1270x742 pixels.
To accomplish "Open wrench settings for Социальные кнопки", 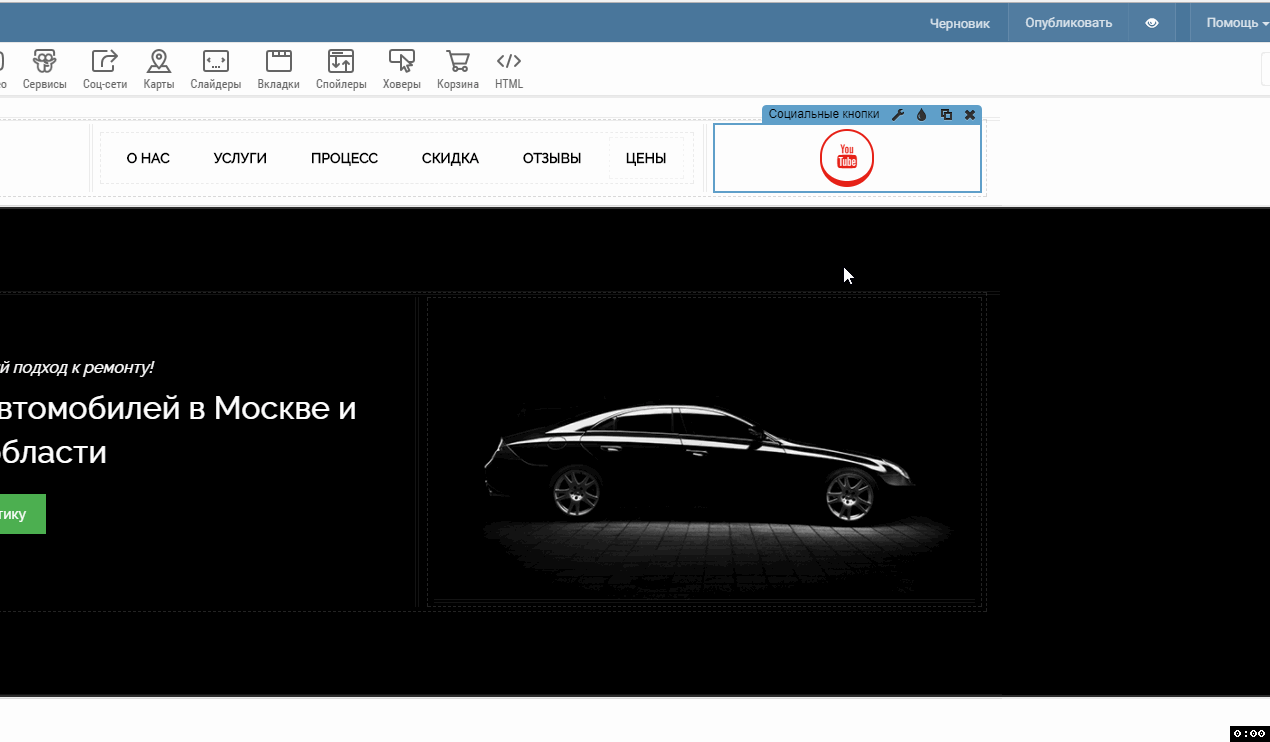I will (898, 115).
